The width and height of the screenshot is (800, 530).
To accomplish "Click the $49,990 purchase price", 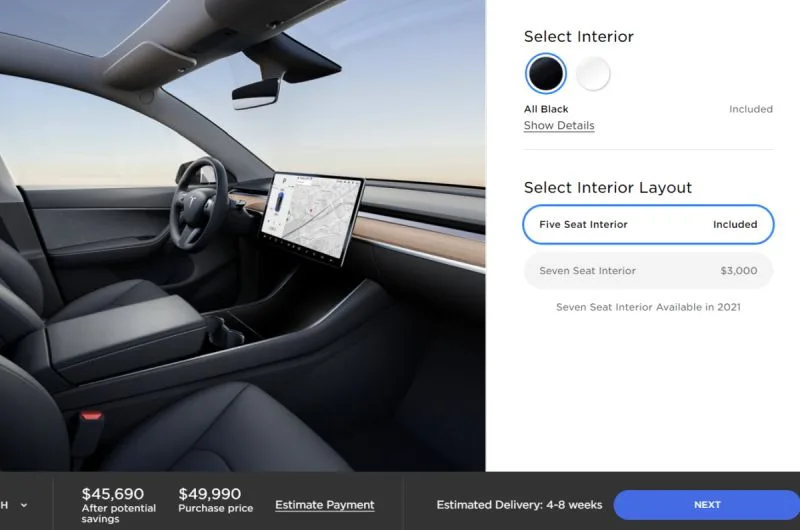I will 210,494.
